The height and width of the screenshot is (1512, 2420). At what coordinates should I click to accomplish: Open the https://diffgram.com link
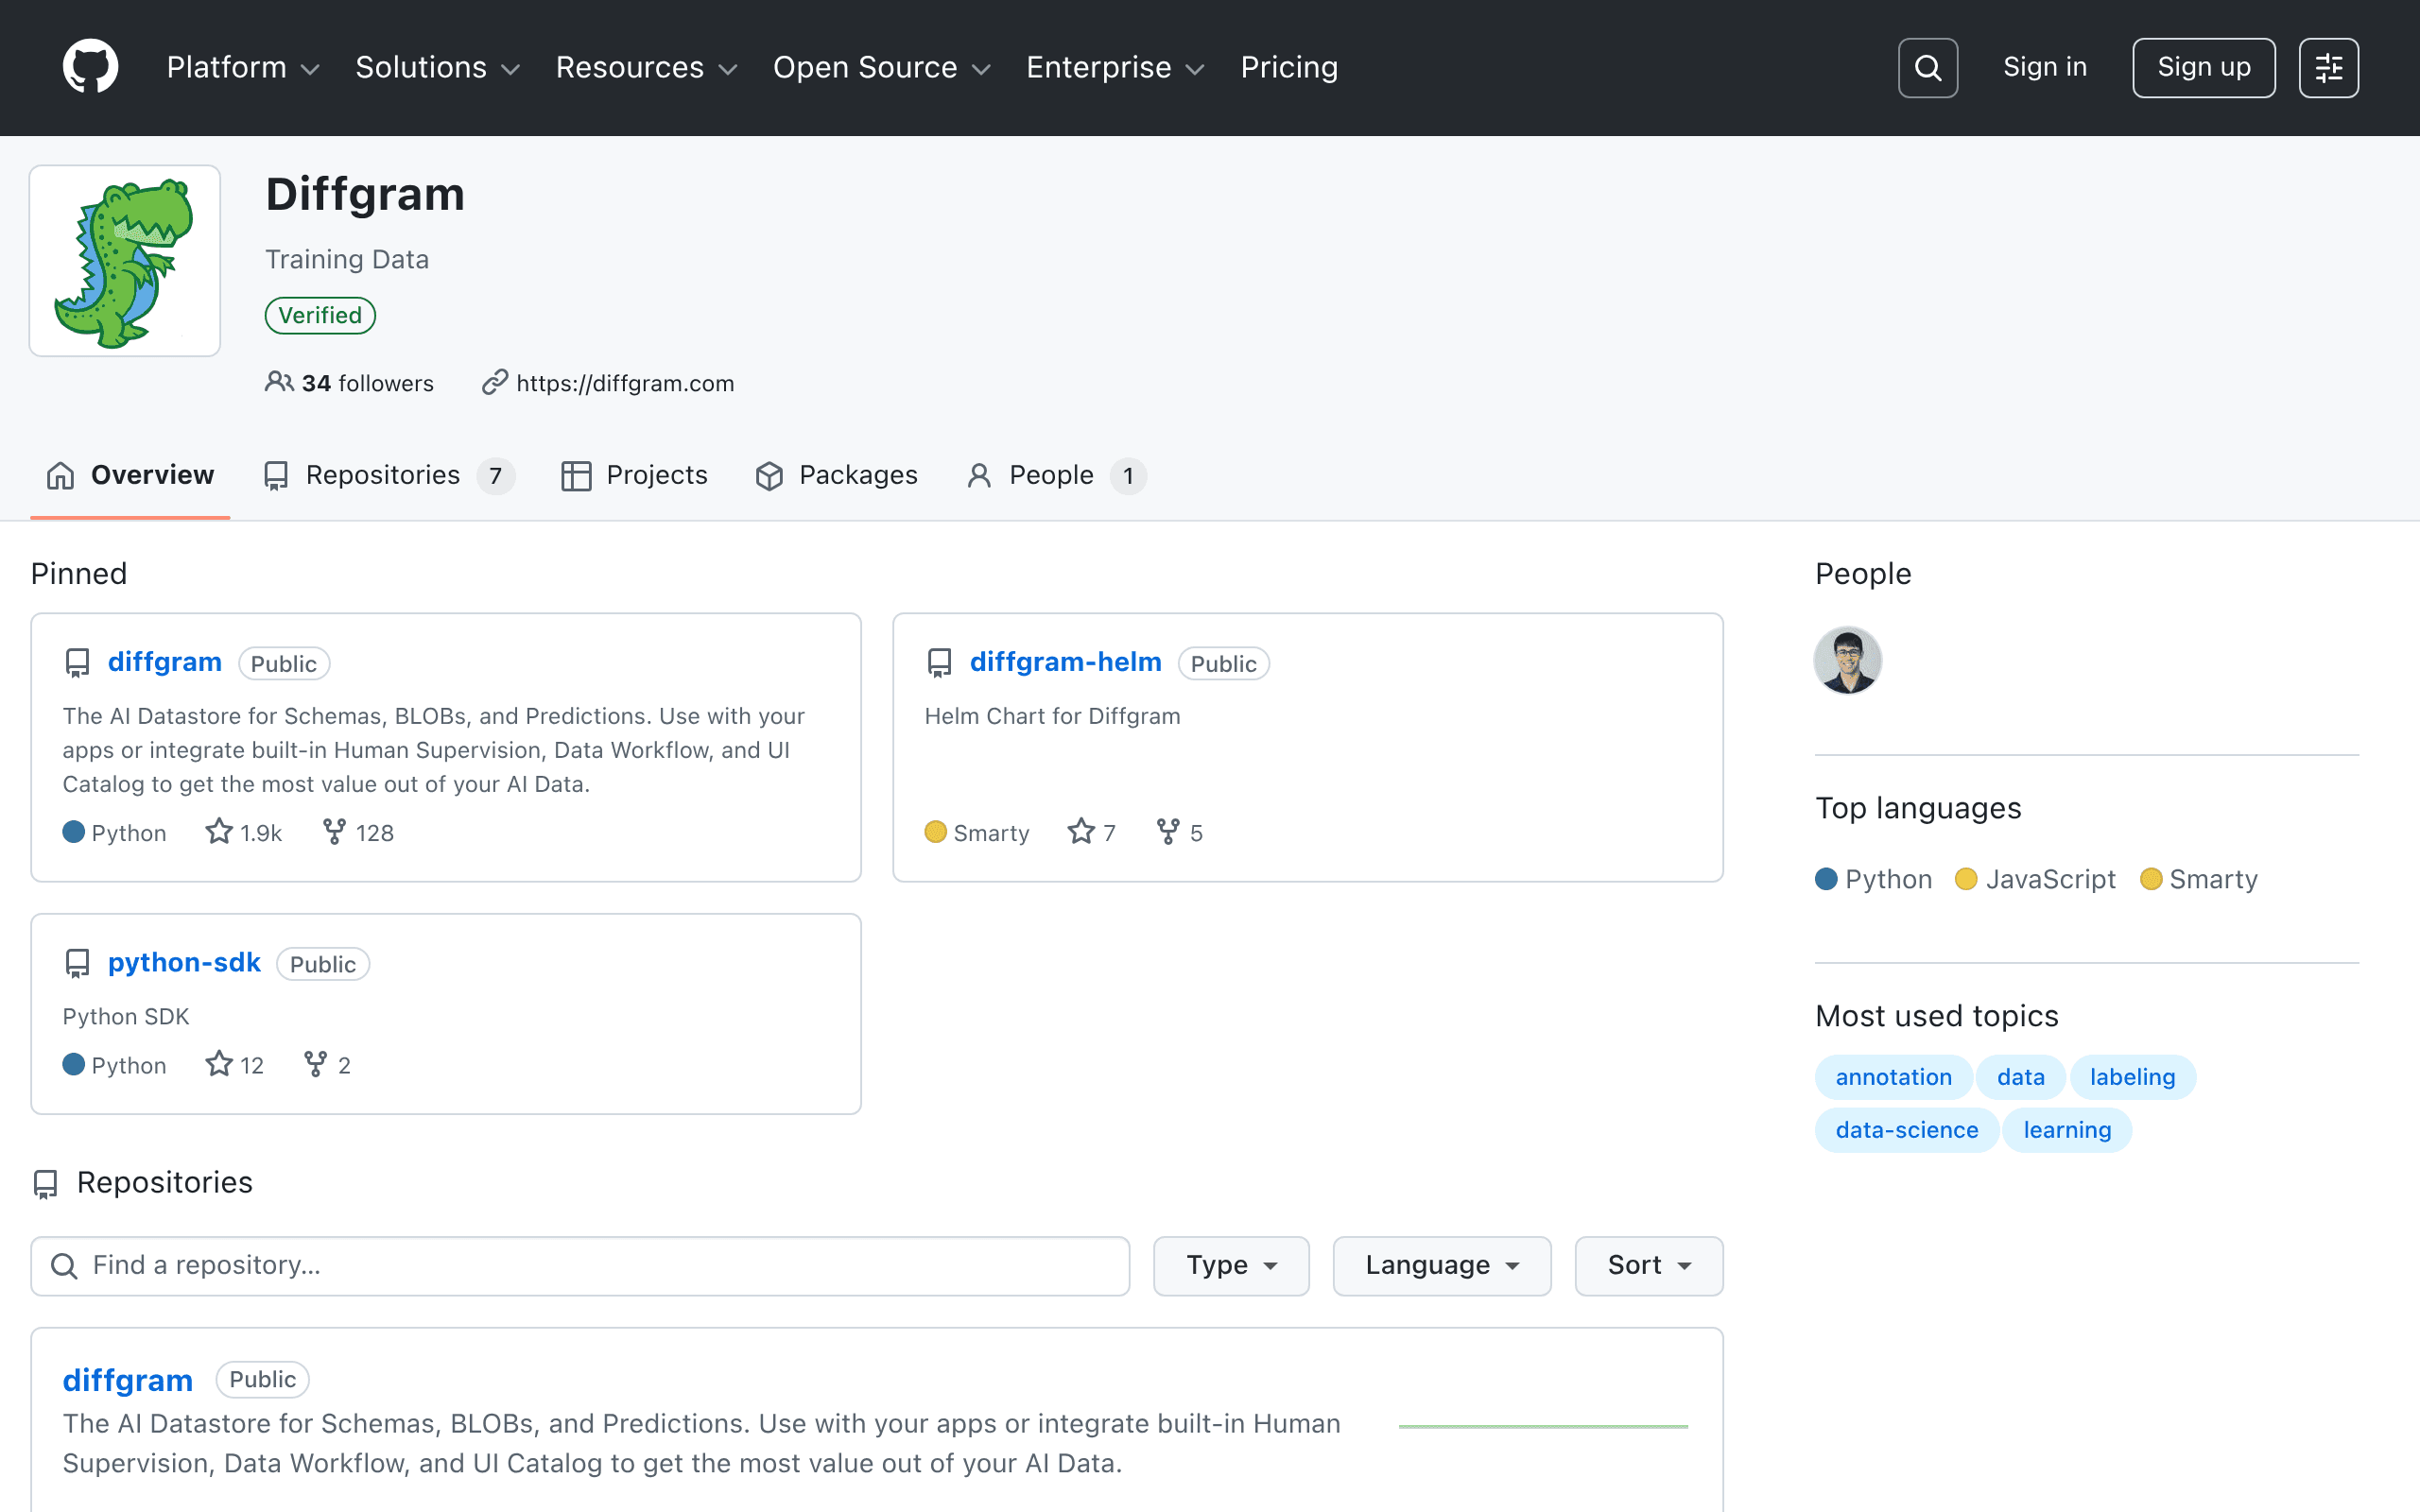tap(625, 383)
